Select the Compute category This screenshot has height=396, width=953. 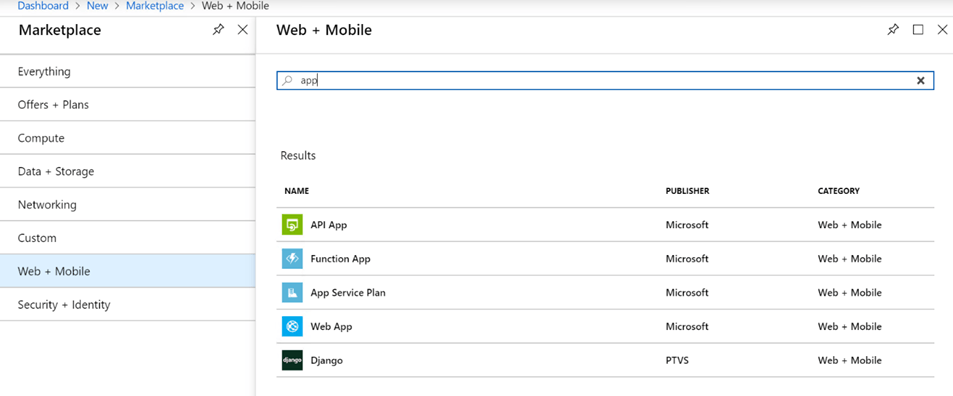tap(128, 138)
